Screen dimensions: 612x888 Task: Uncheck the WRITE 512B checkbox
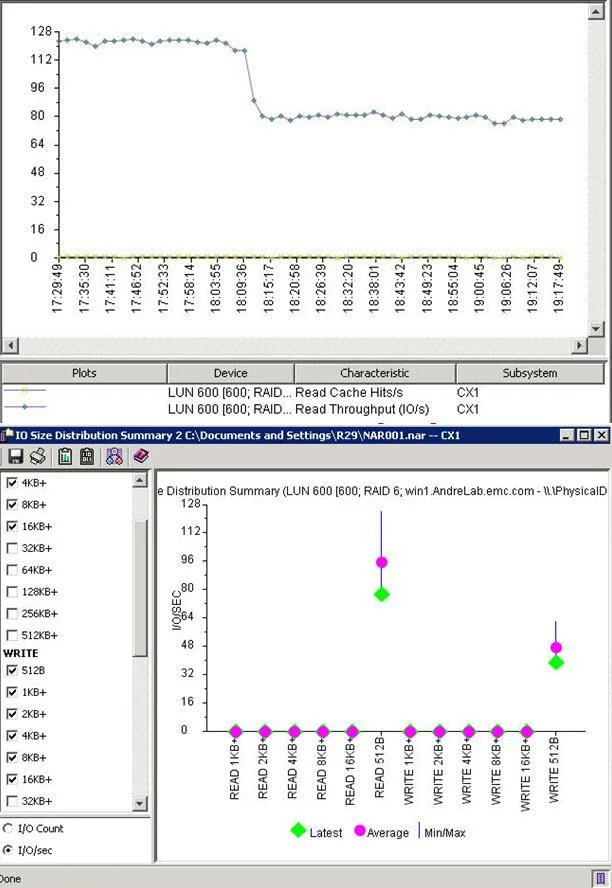[11, 671]
